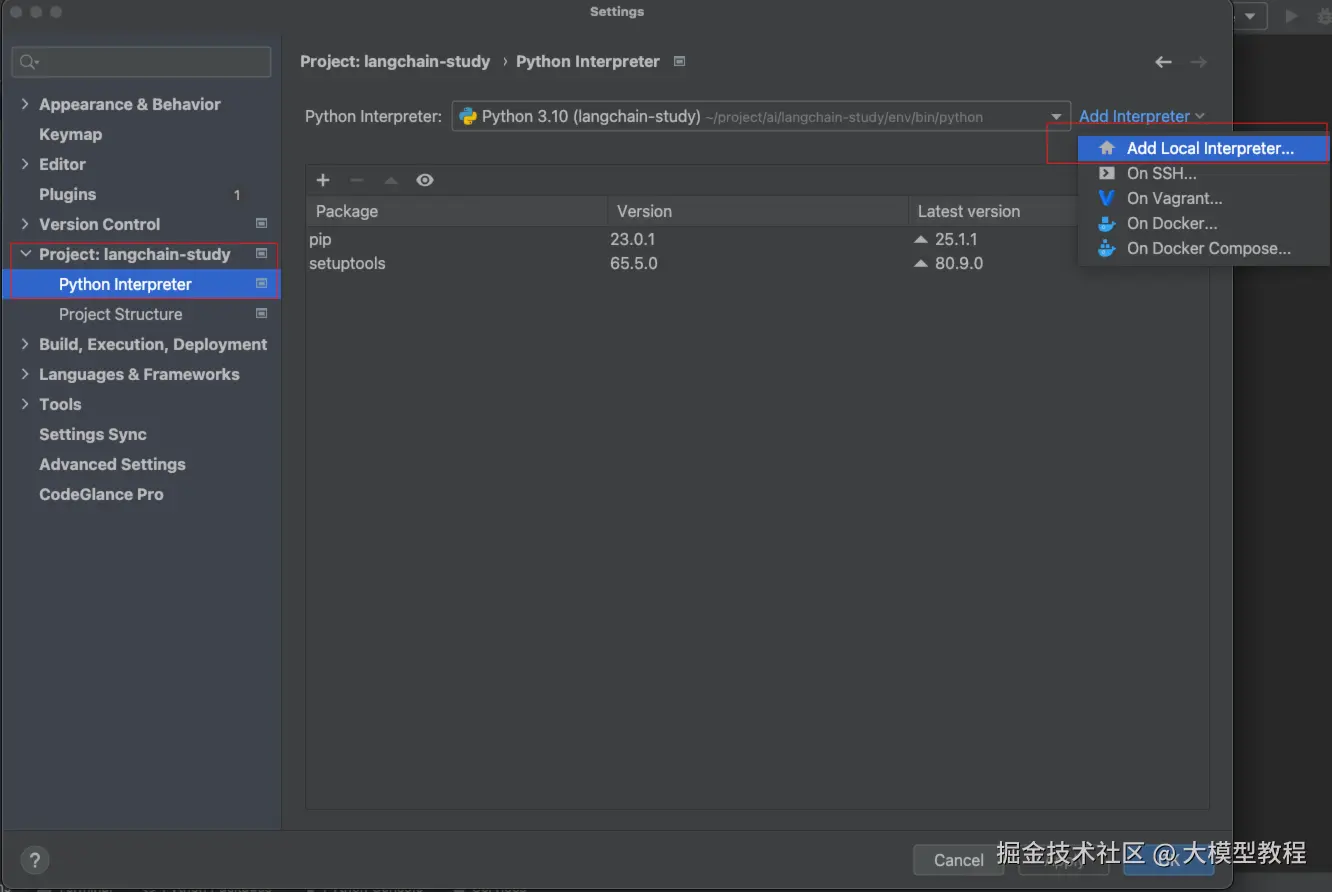
Task: Click pip upgrade-available arrow icon
Action: [x=921, y=240]
